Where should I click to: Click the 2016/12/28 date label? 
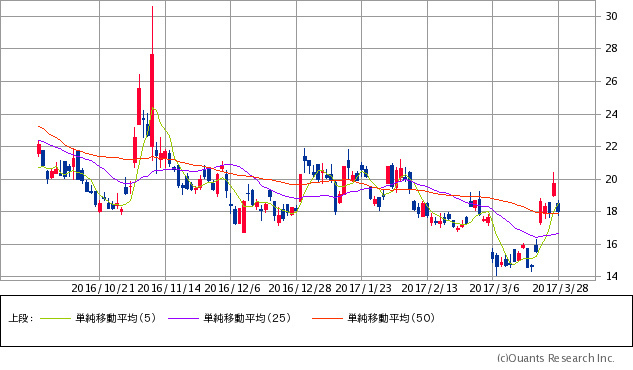tap(300, 288)
